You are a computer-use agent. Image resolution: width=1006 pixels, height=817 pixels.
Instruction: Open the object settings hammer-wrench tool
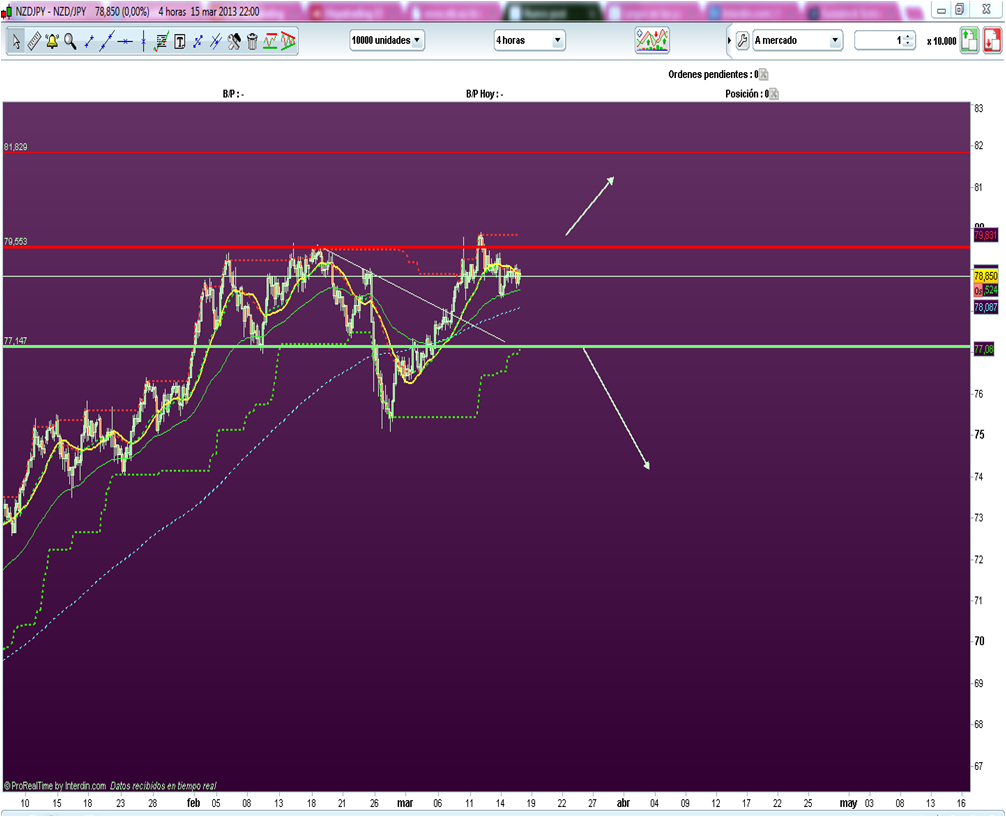[x=234, y=41]
